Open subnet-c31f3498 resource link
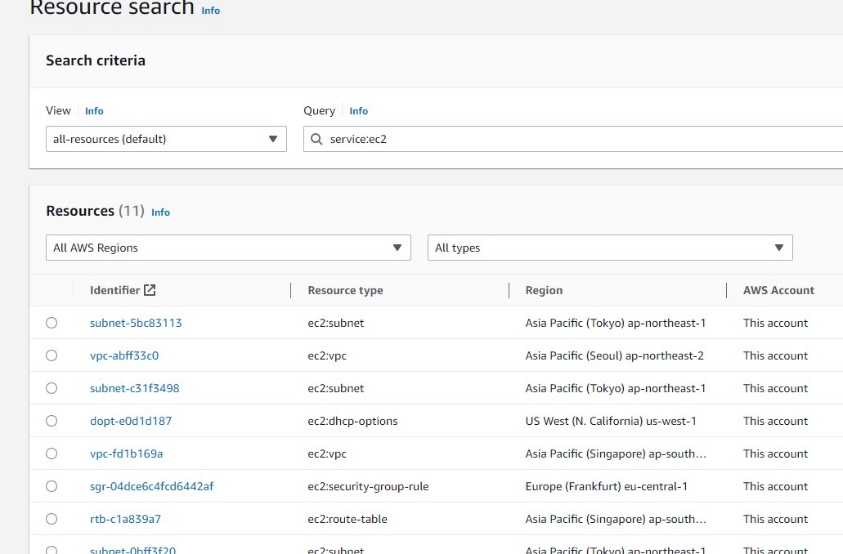The width and height of the screenshot is (843, 554). 134,388
